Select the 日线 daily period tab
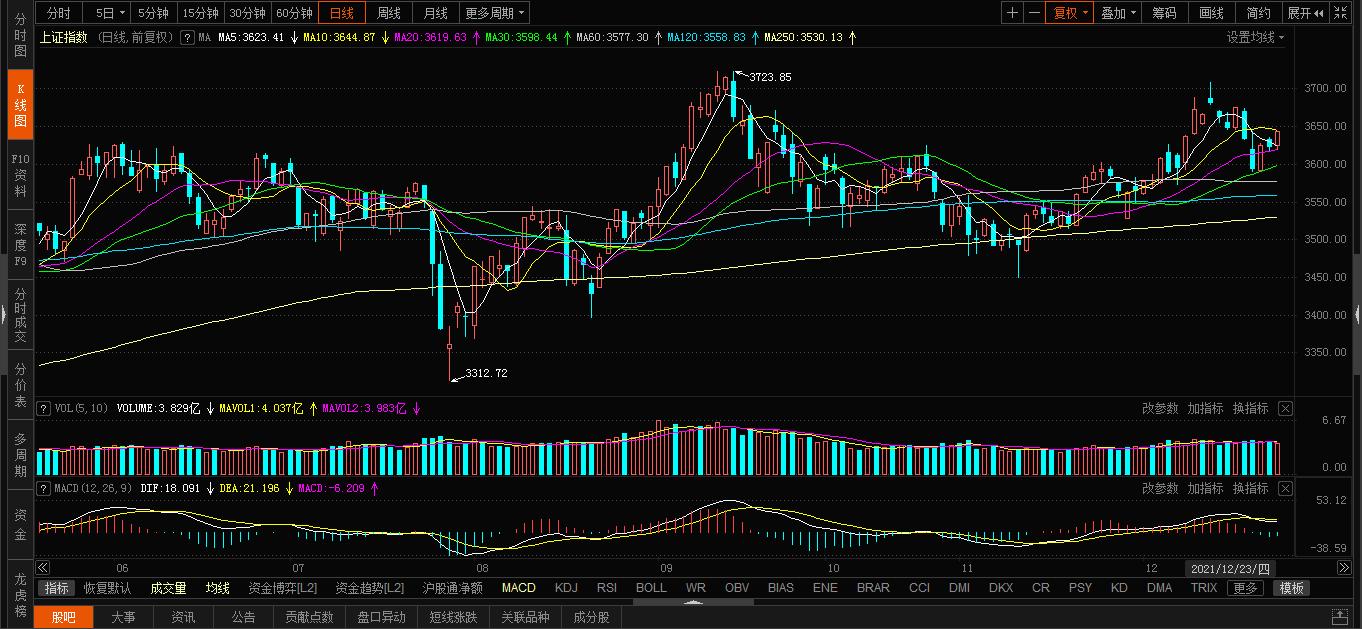This screenshot has height=629, width=1362. (341, 13)
